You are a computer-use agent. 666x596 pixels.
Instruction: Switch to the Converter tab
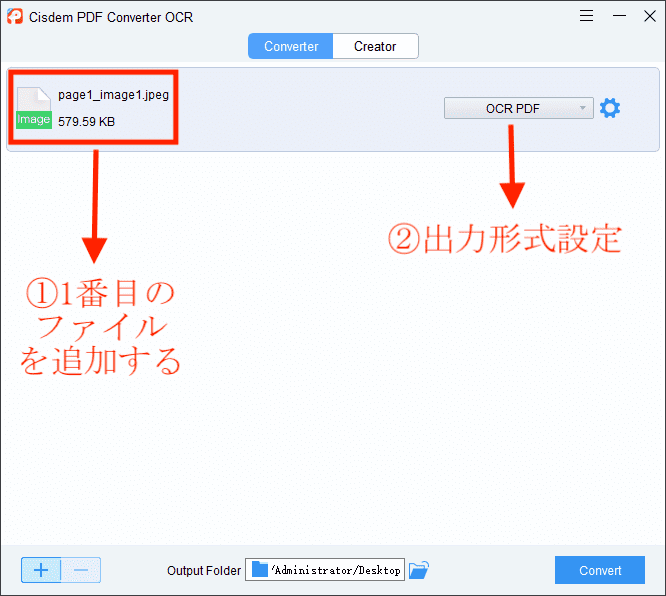pyautogui.click(x=291, y=46)
